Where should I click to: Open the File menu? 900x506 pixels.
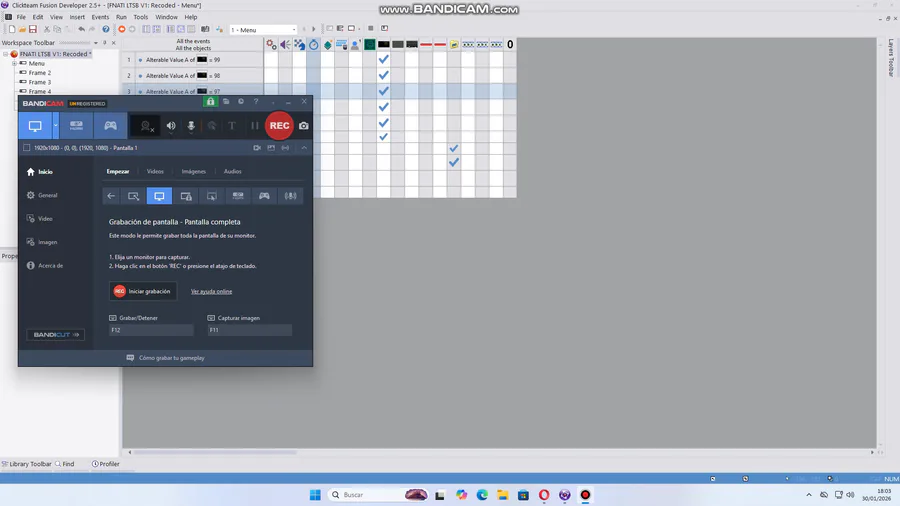pyautogui.click(x=21, y=17)
